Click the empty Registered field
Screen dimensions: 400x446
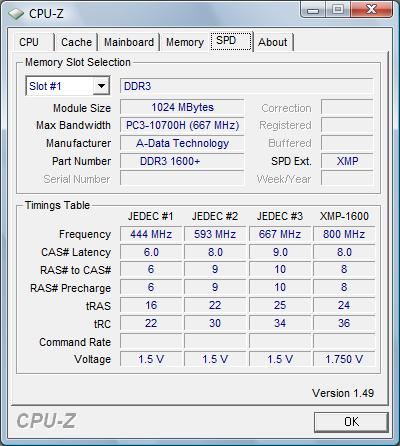347,125
